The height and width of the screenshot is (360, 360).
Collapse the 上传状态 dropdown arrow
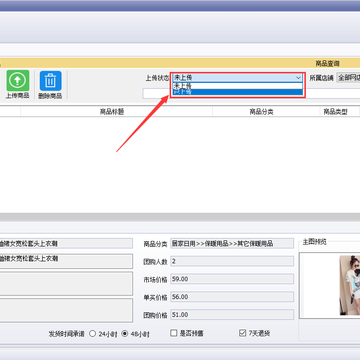tap(298, 78)
